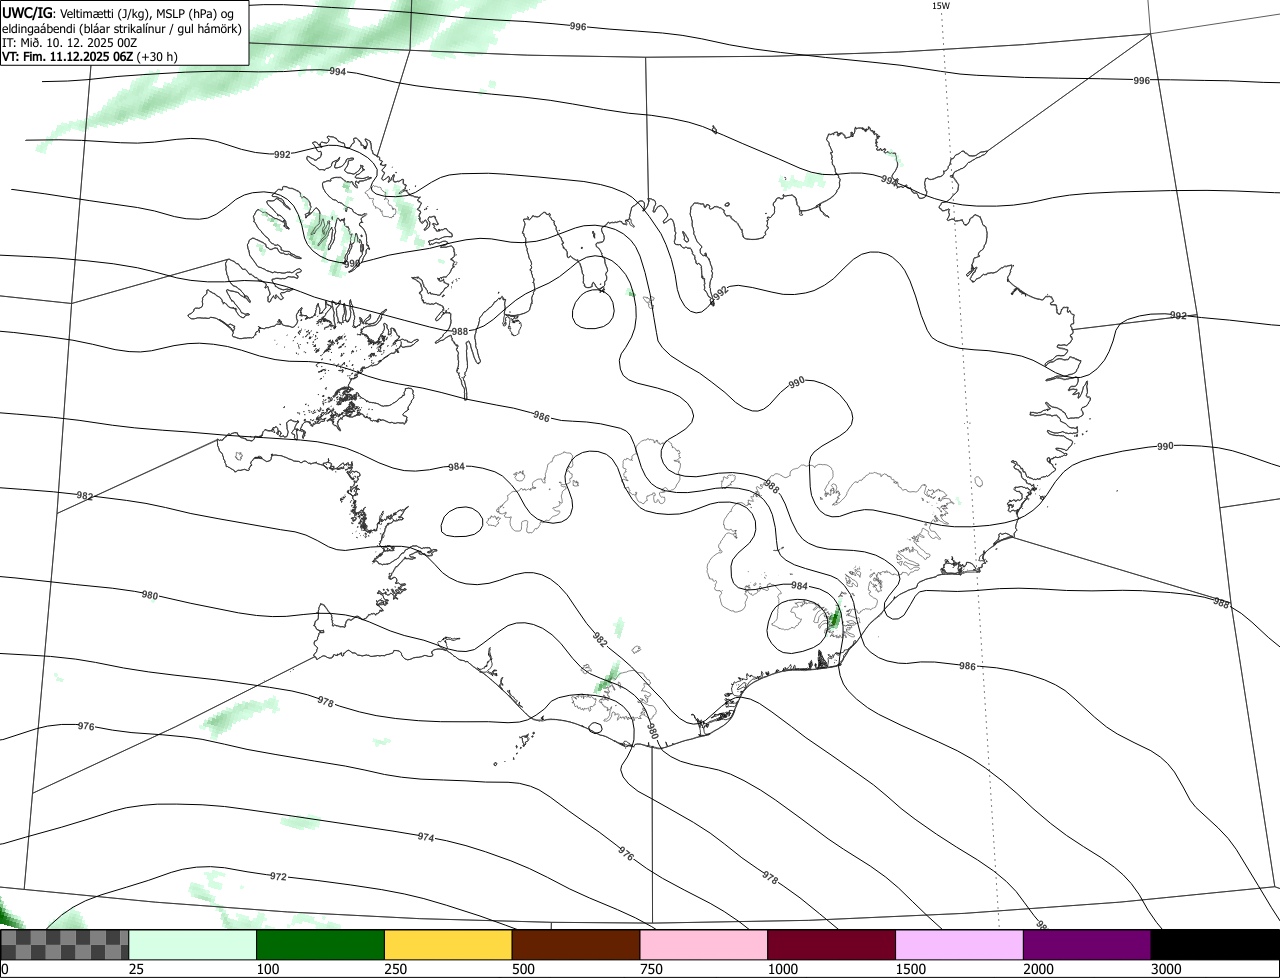Select the legend value "250"
Viewport: 1280px width, 978px height.
(395, 970)
